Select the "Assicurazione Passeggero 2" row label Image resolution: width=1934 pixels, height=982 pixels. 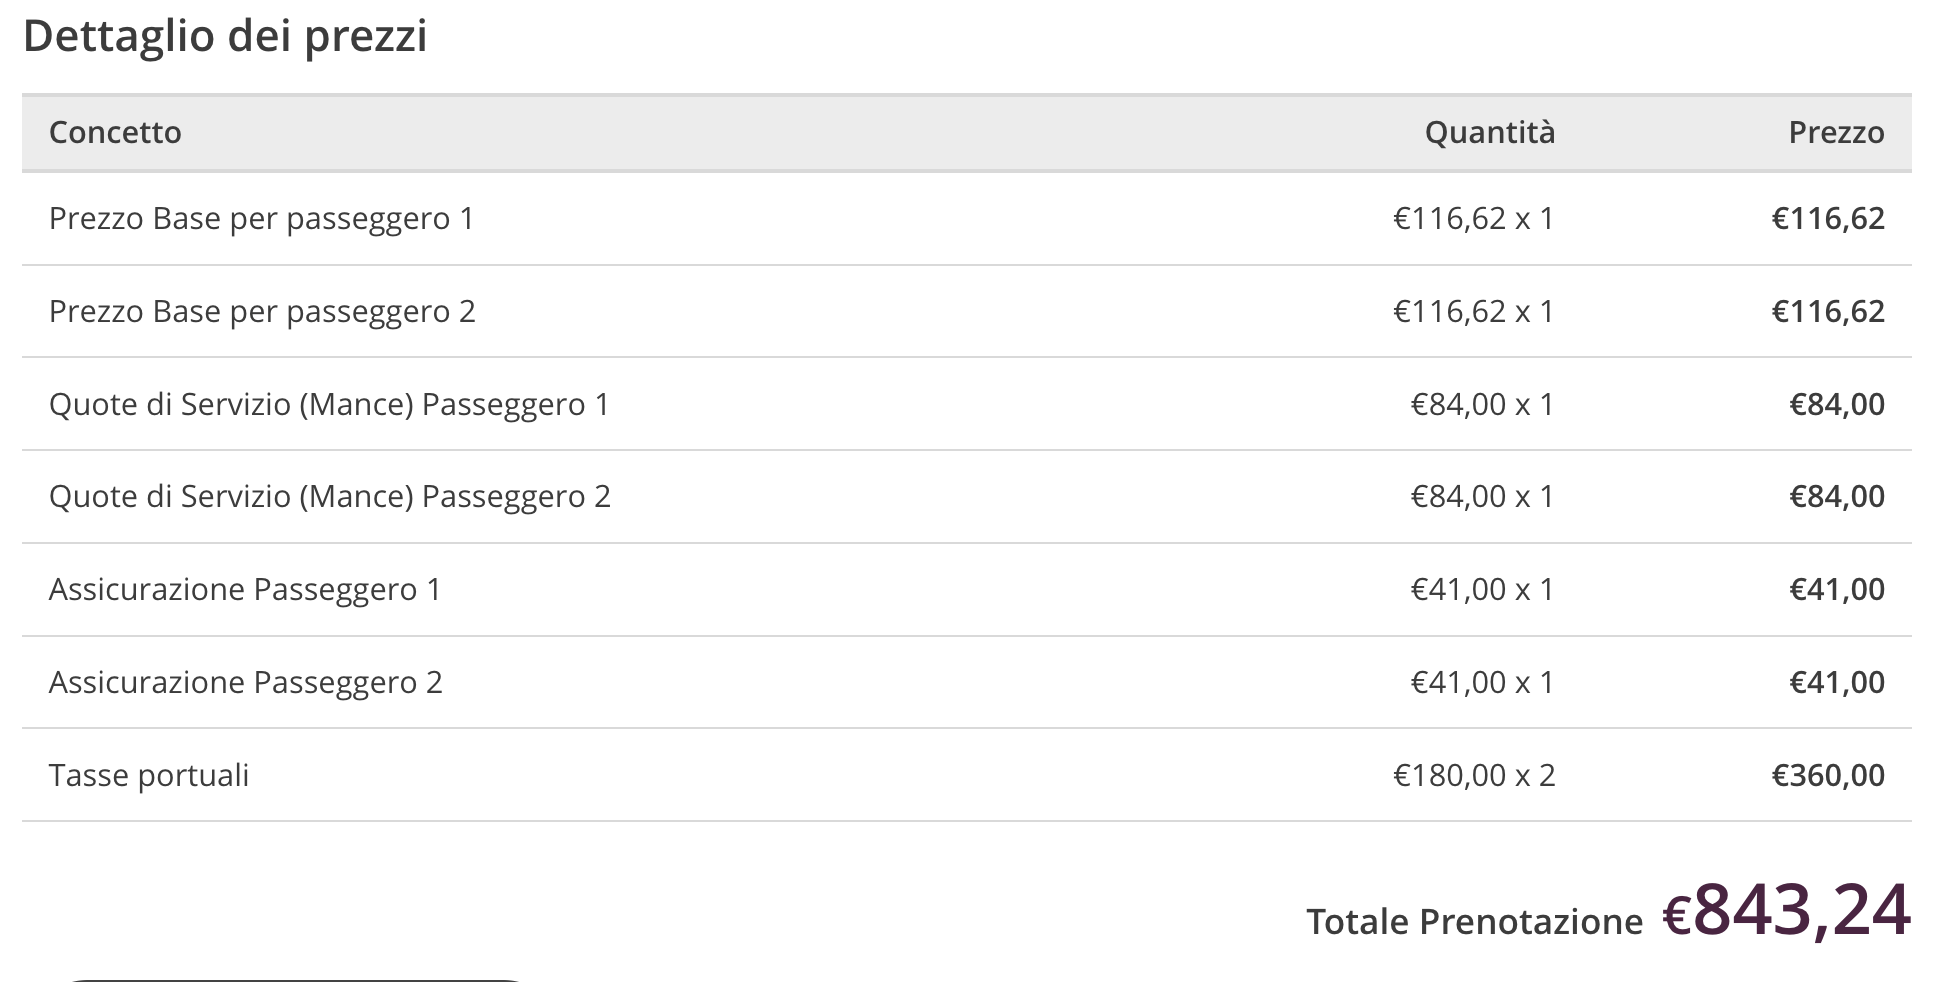click(x=245, y=683)
